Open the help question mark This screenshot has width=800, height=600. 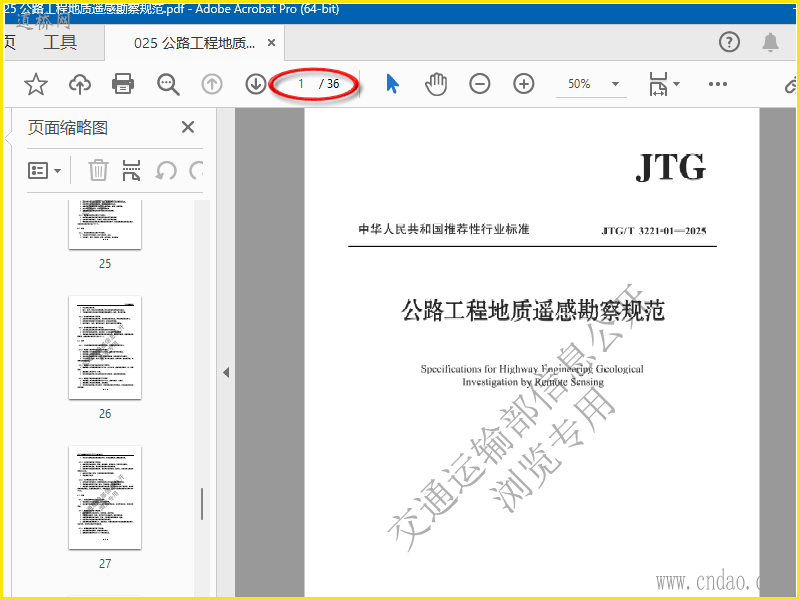click(x=729, y=42)
